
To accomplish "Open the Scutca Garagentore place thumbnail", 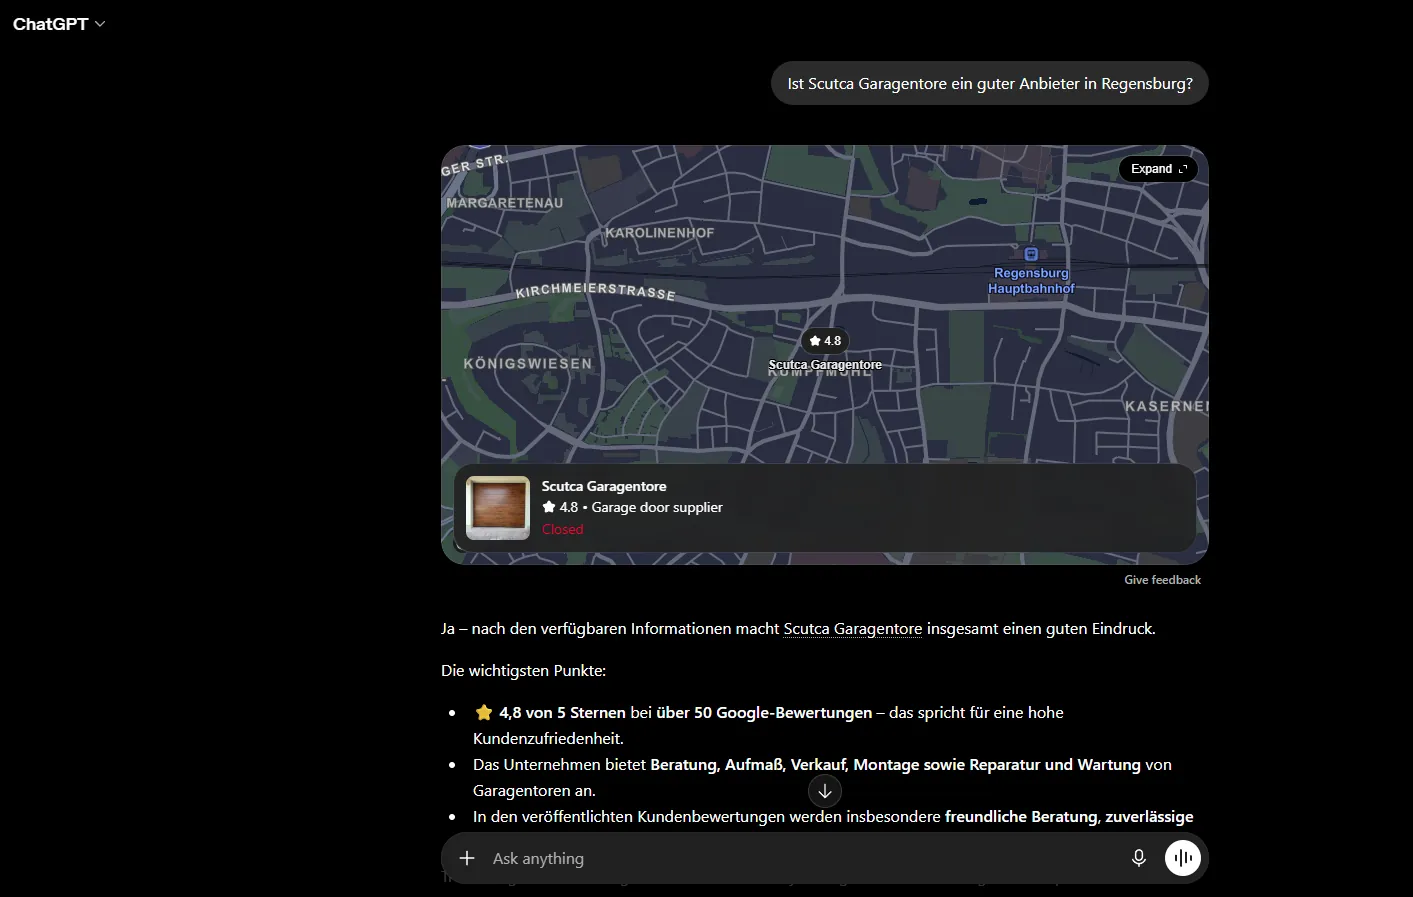I will tap(498, 508).
